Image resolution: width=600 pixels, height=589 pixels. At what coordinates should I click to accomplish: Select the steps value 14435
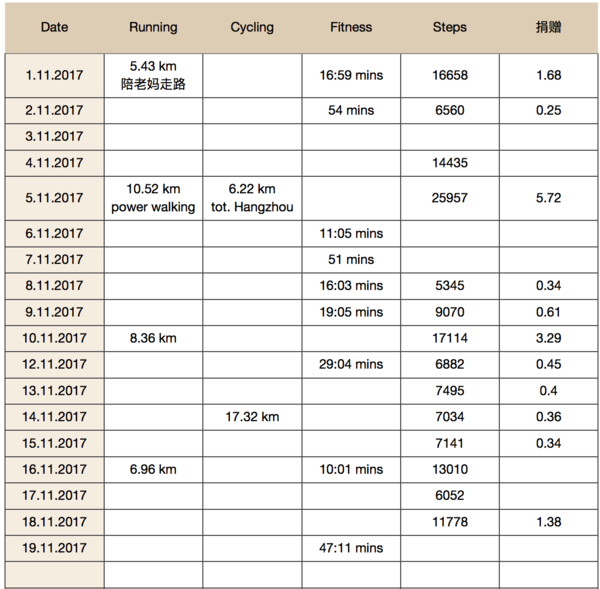450,163
